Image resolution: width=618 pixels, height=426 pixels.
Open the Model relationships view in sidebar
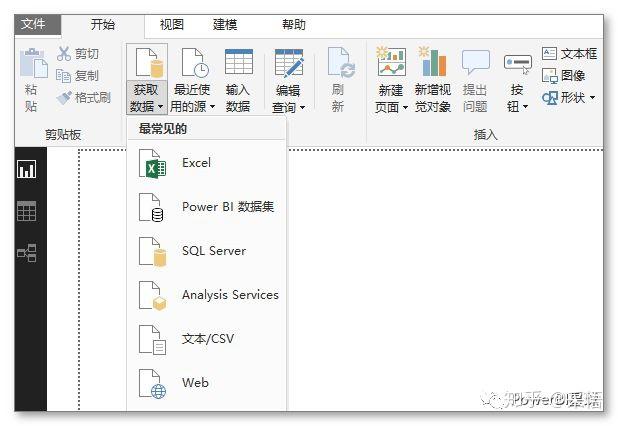pyautogui.click(x=26, y=253)
